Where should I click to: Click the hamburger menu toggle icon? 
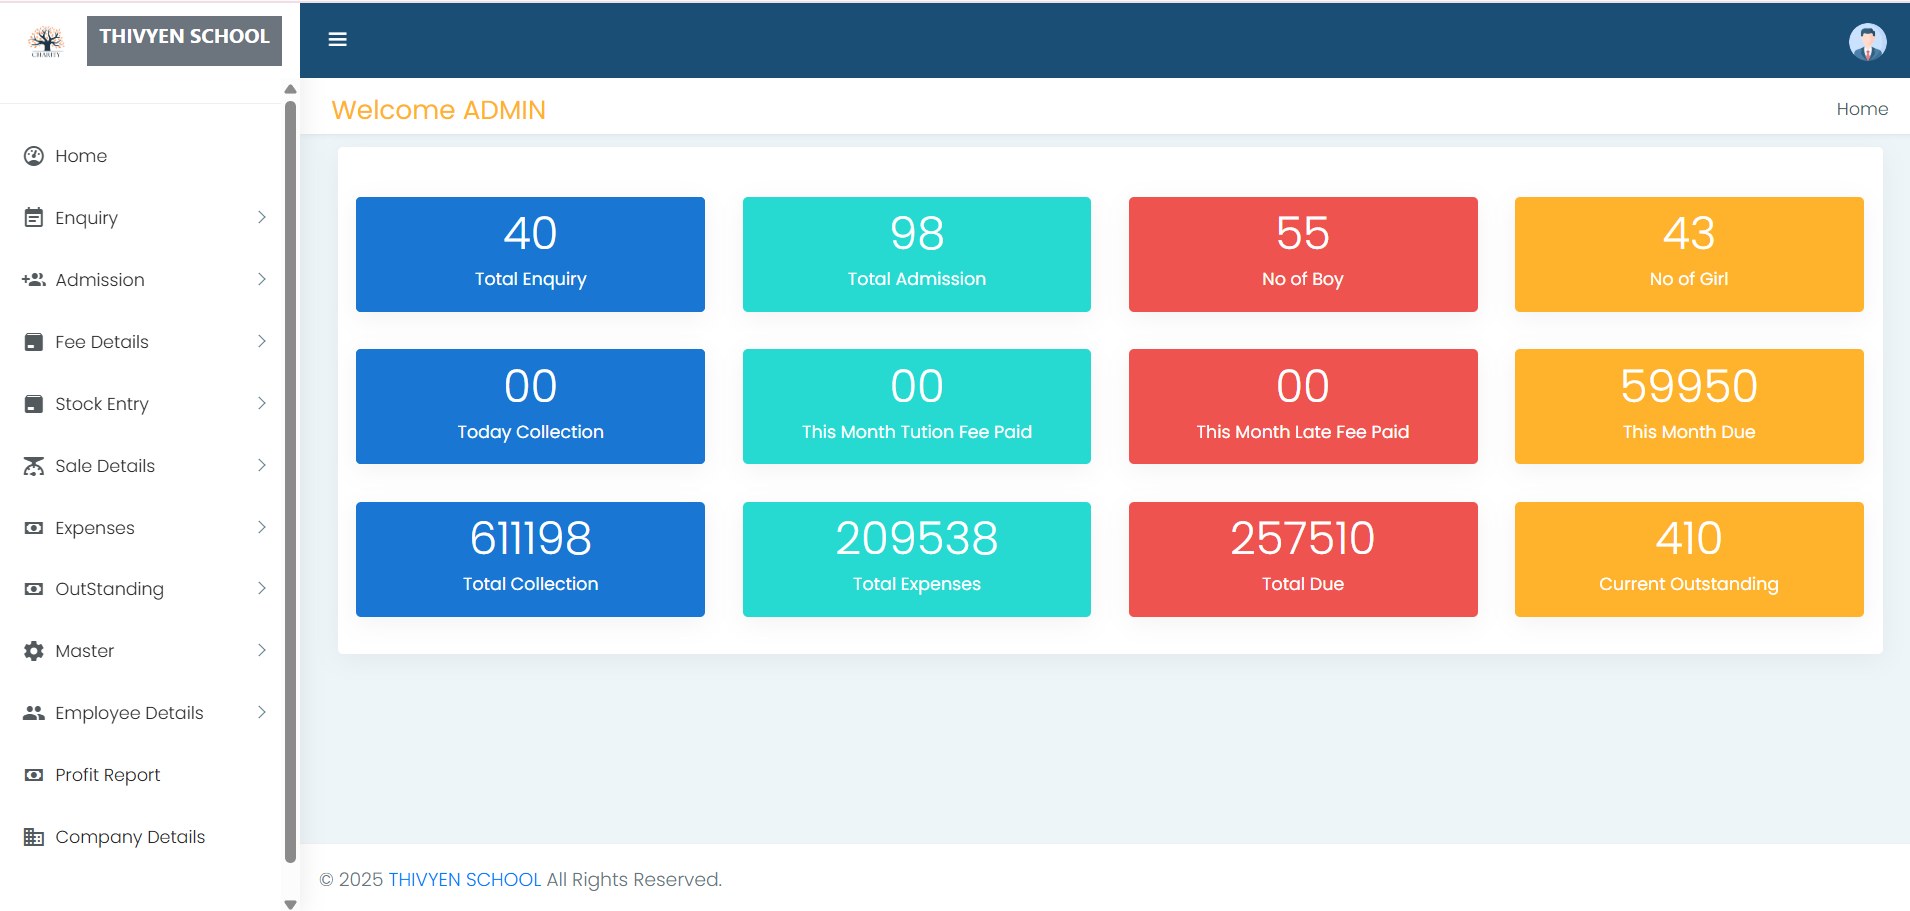tap(338, 39)
